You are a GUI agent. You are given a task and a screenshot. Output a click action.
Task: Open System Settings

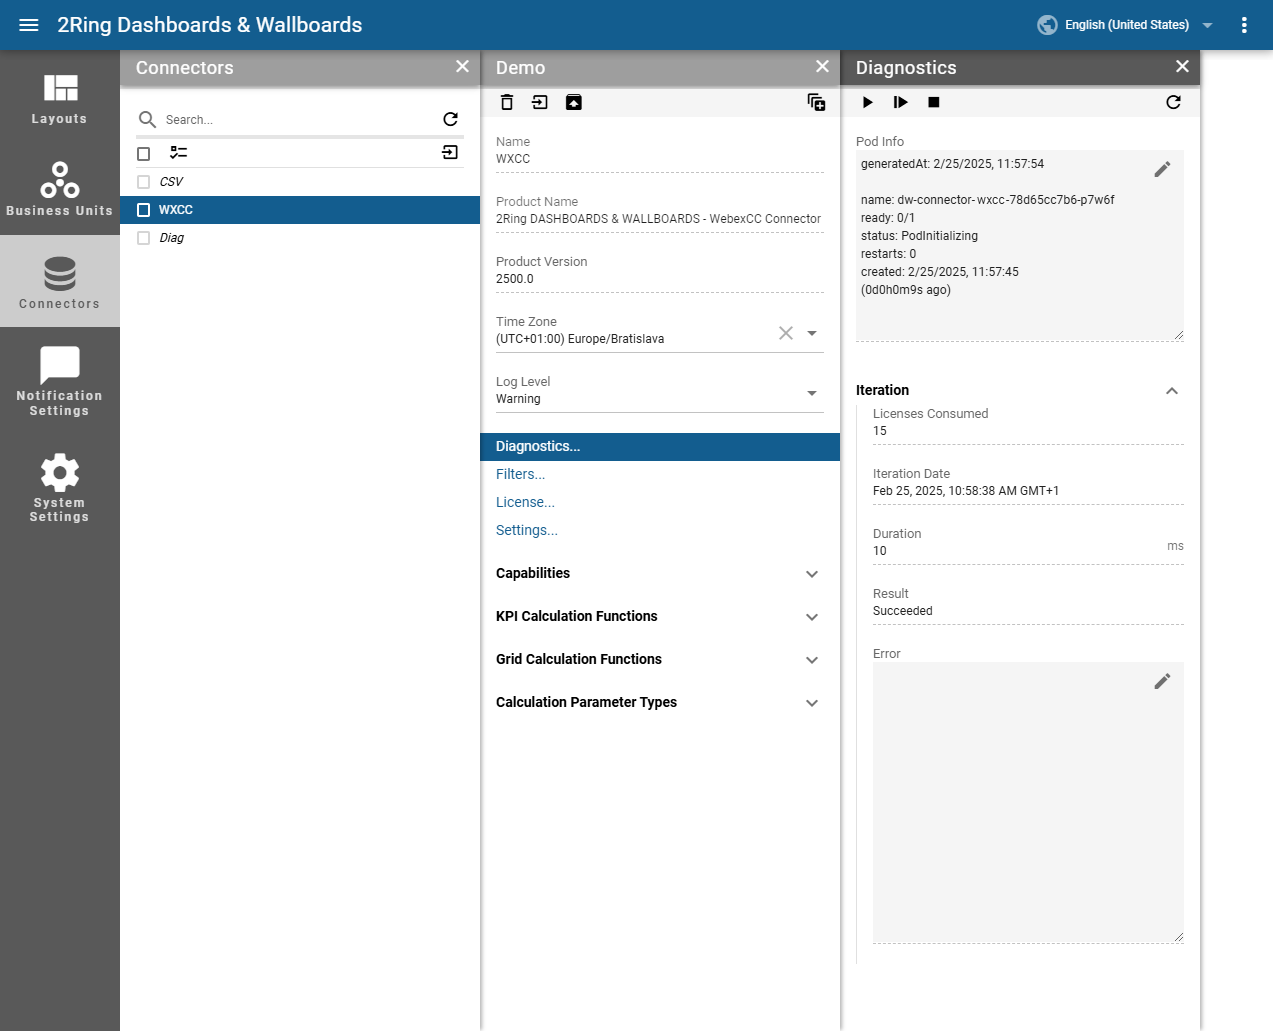(x=60, y=487)
